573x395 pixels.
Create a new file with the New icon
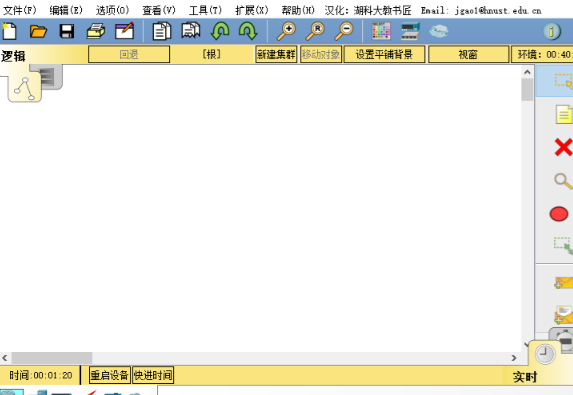click(9, 31)
